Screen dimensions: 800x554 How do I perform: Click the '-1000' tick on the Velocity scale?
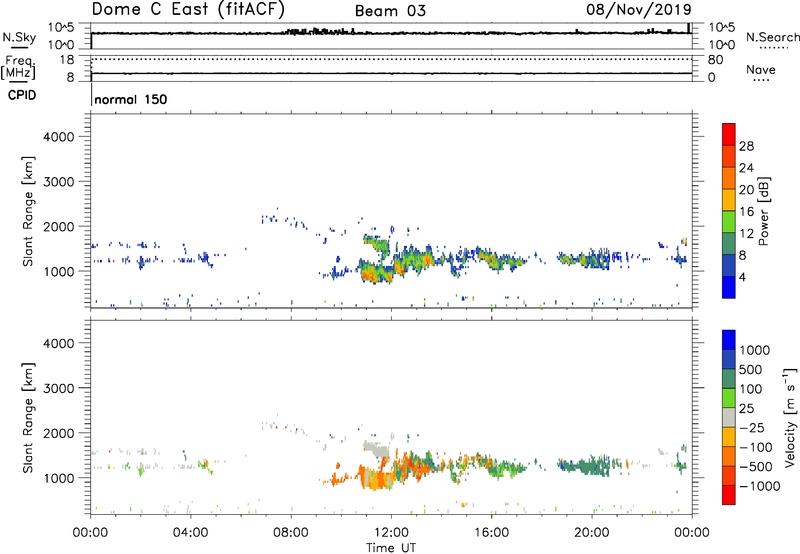click(x=759, y=486)
